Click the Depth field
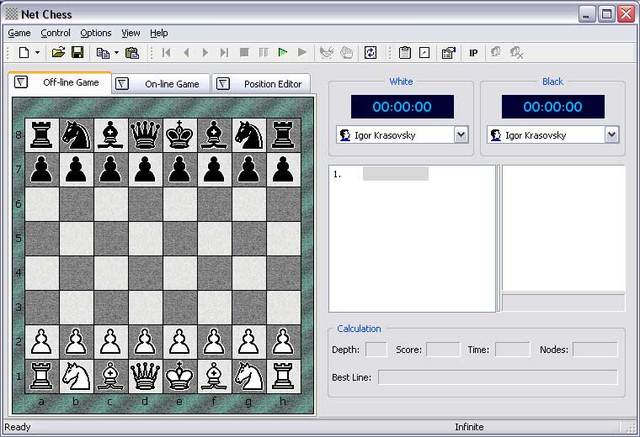640x437 pixels. 376,350
